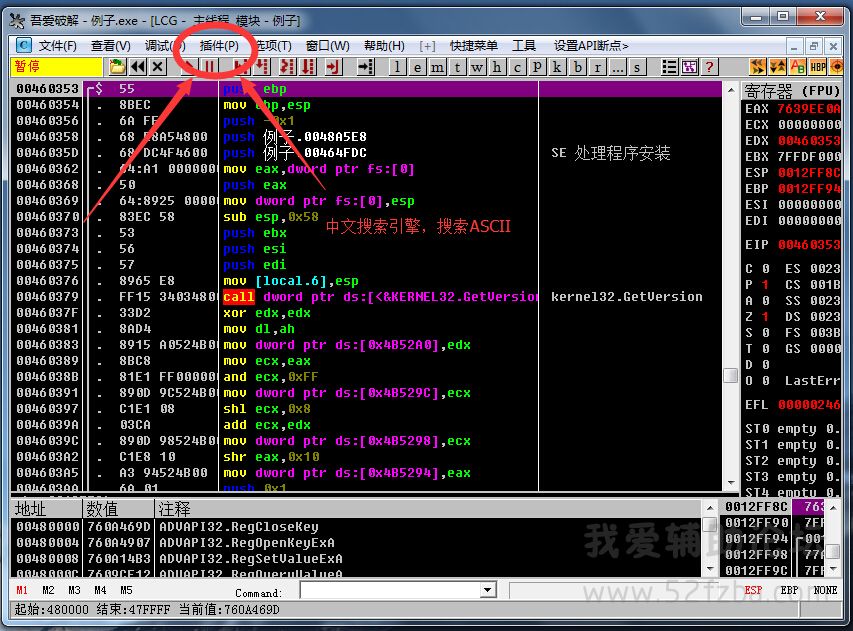Show Handles with 'h' button
The width and height of the screenshot is (853, 631).
(497, 67)
